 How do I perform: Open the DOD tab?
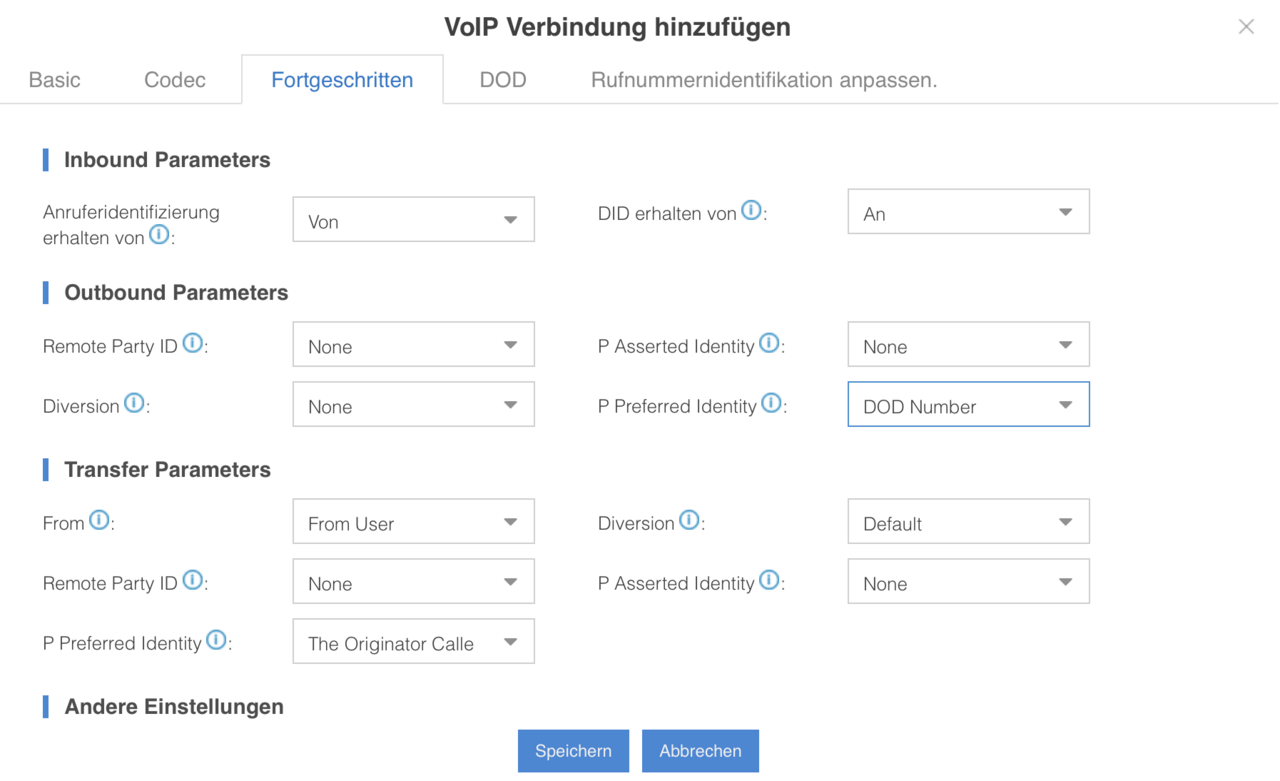tap(503, 80)
